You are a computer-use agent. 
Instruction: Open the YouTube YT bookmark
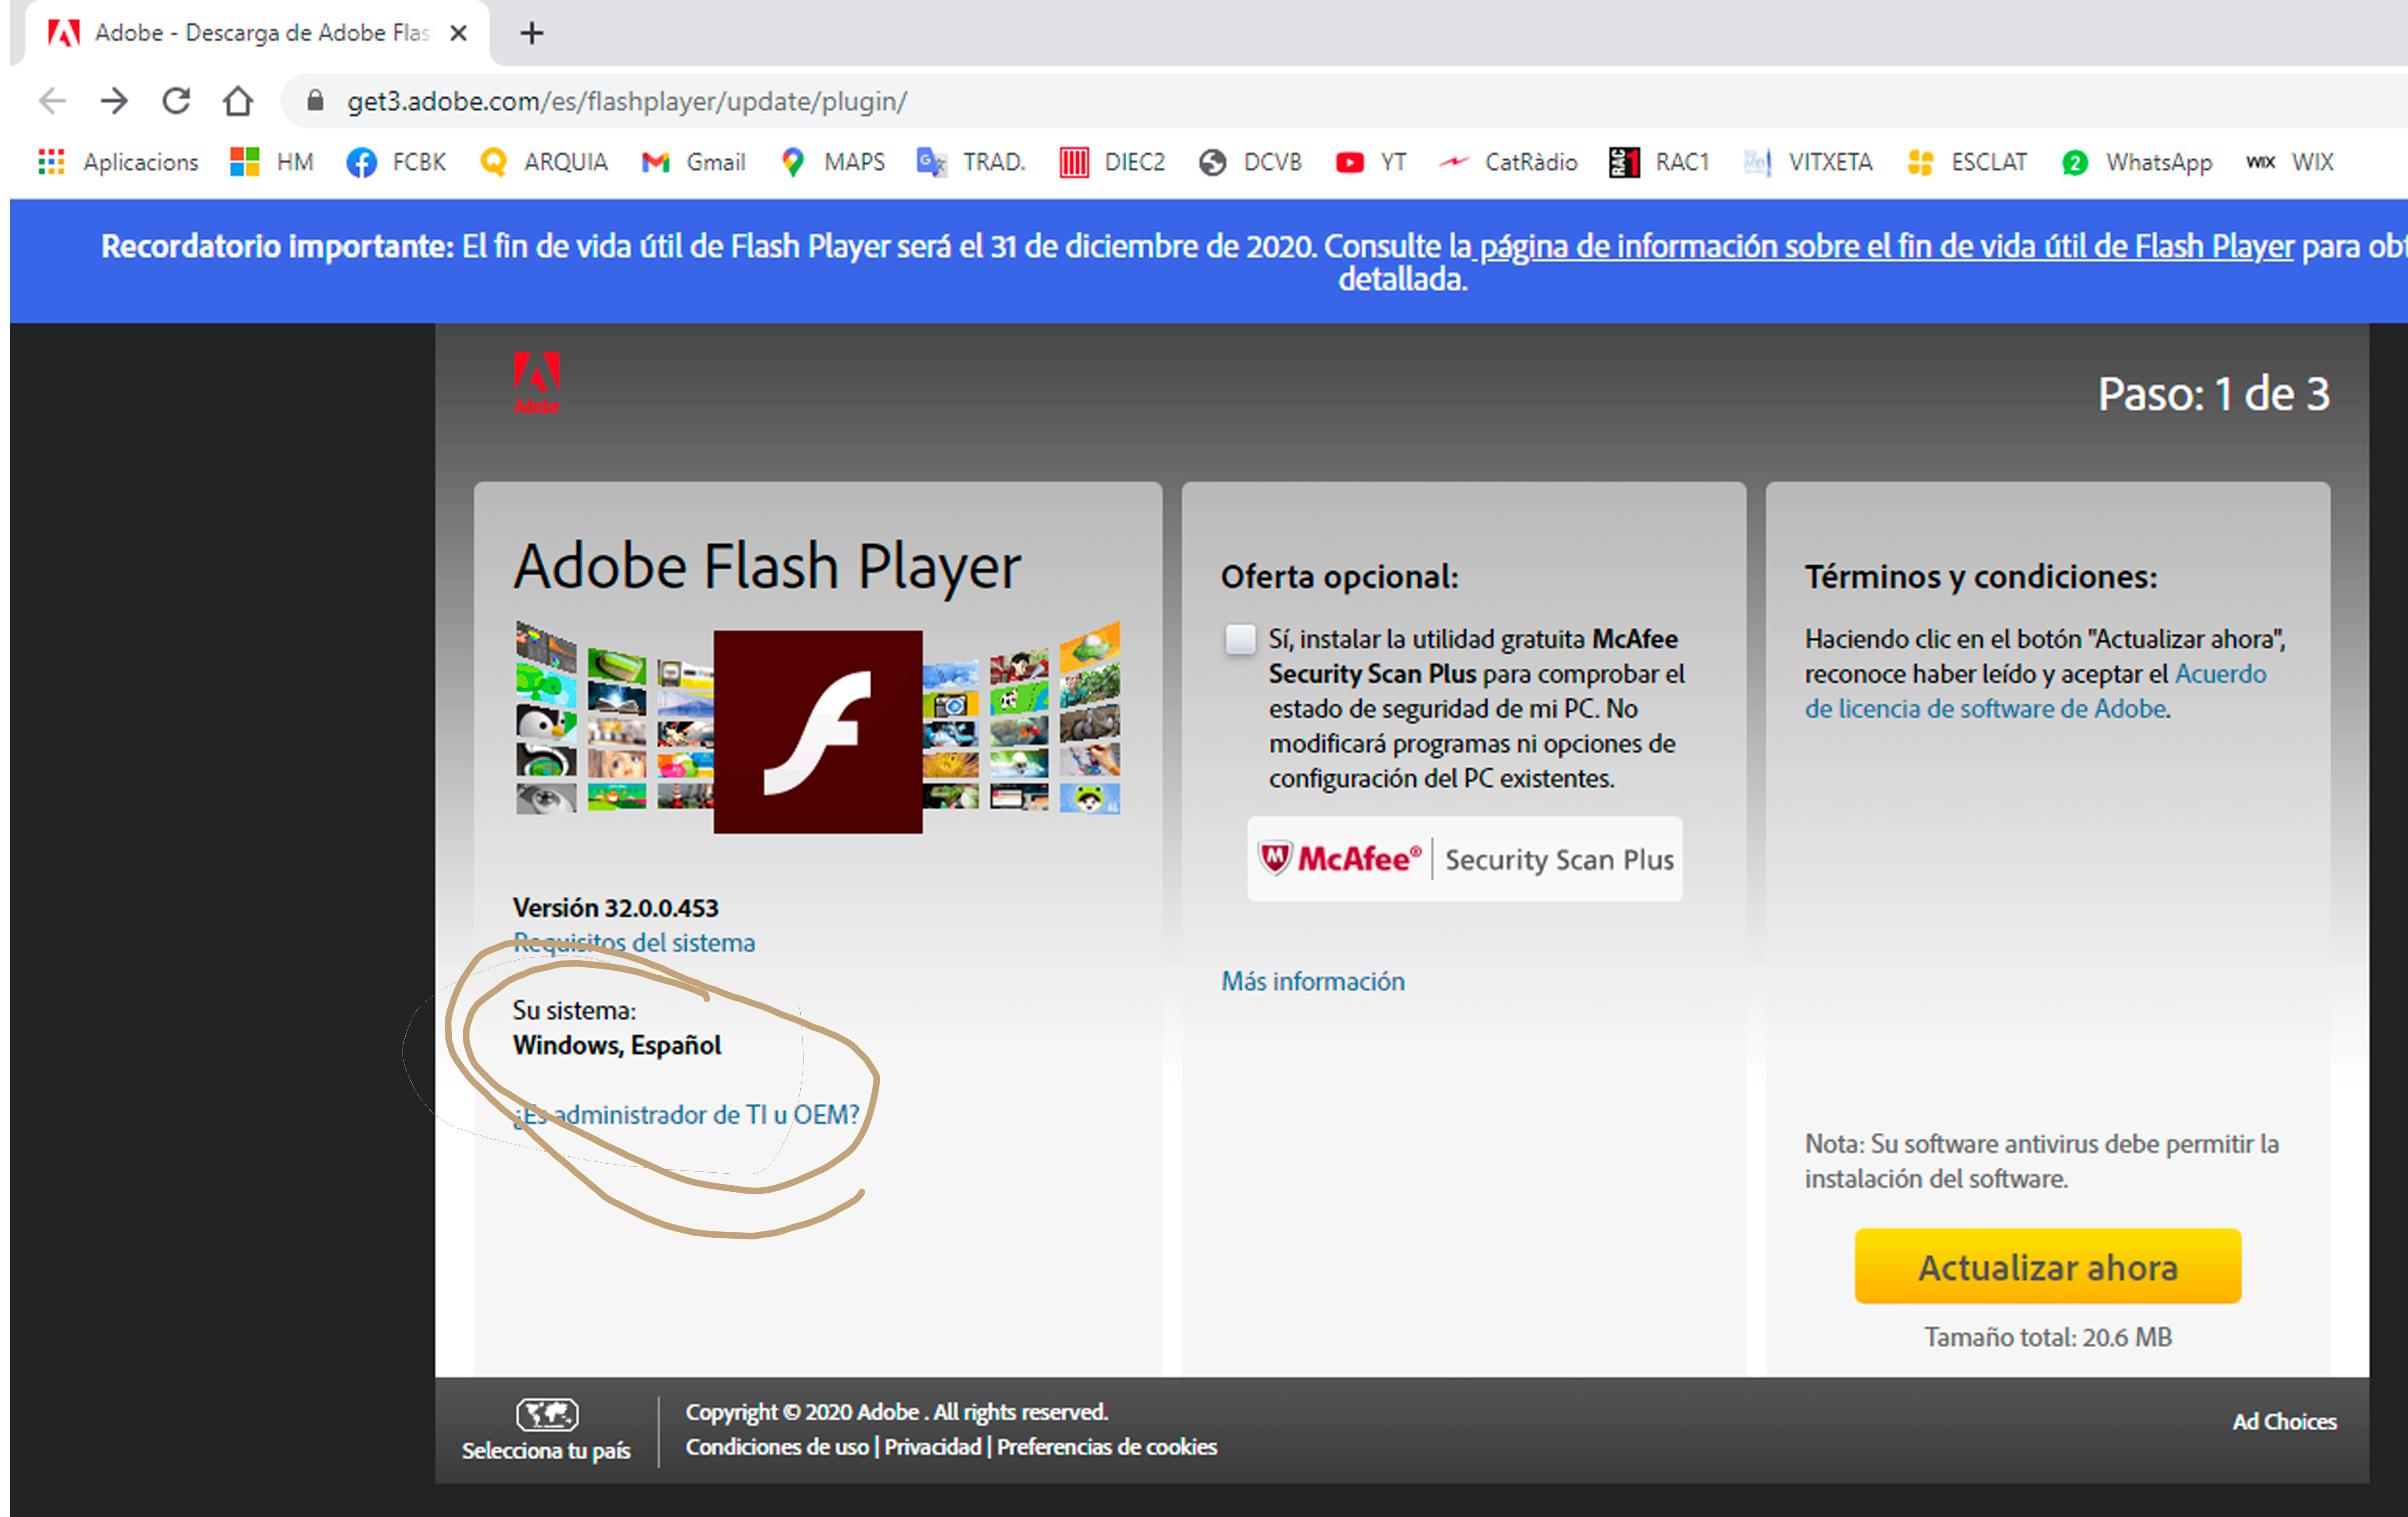tap(1371, 162)
